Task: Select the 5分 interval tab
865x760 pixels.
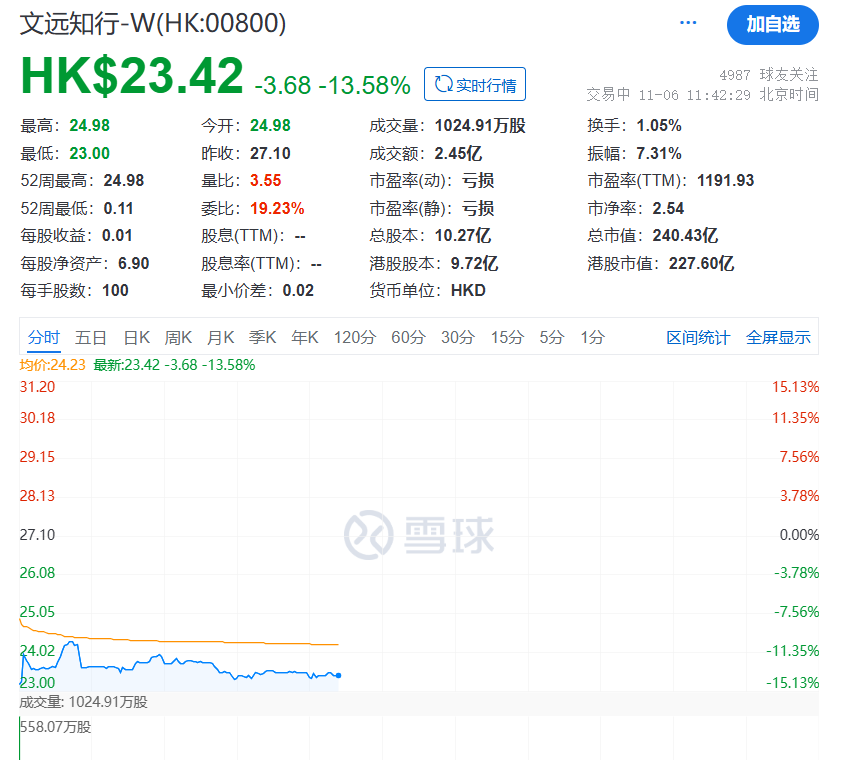Action: 550,338
